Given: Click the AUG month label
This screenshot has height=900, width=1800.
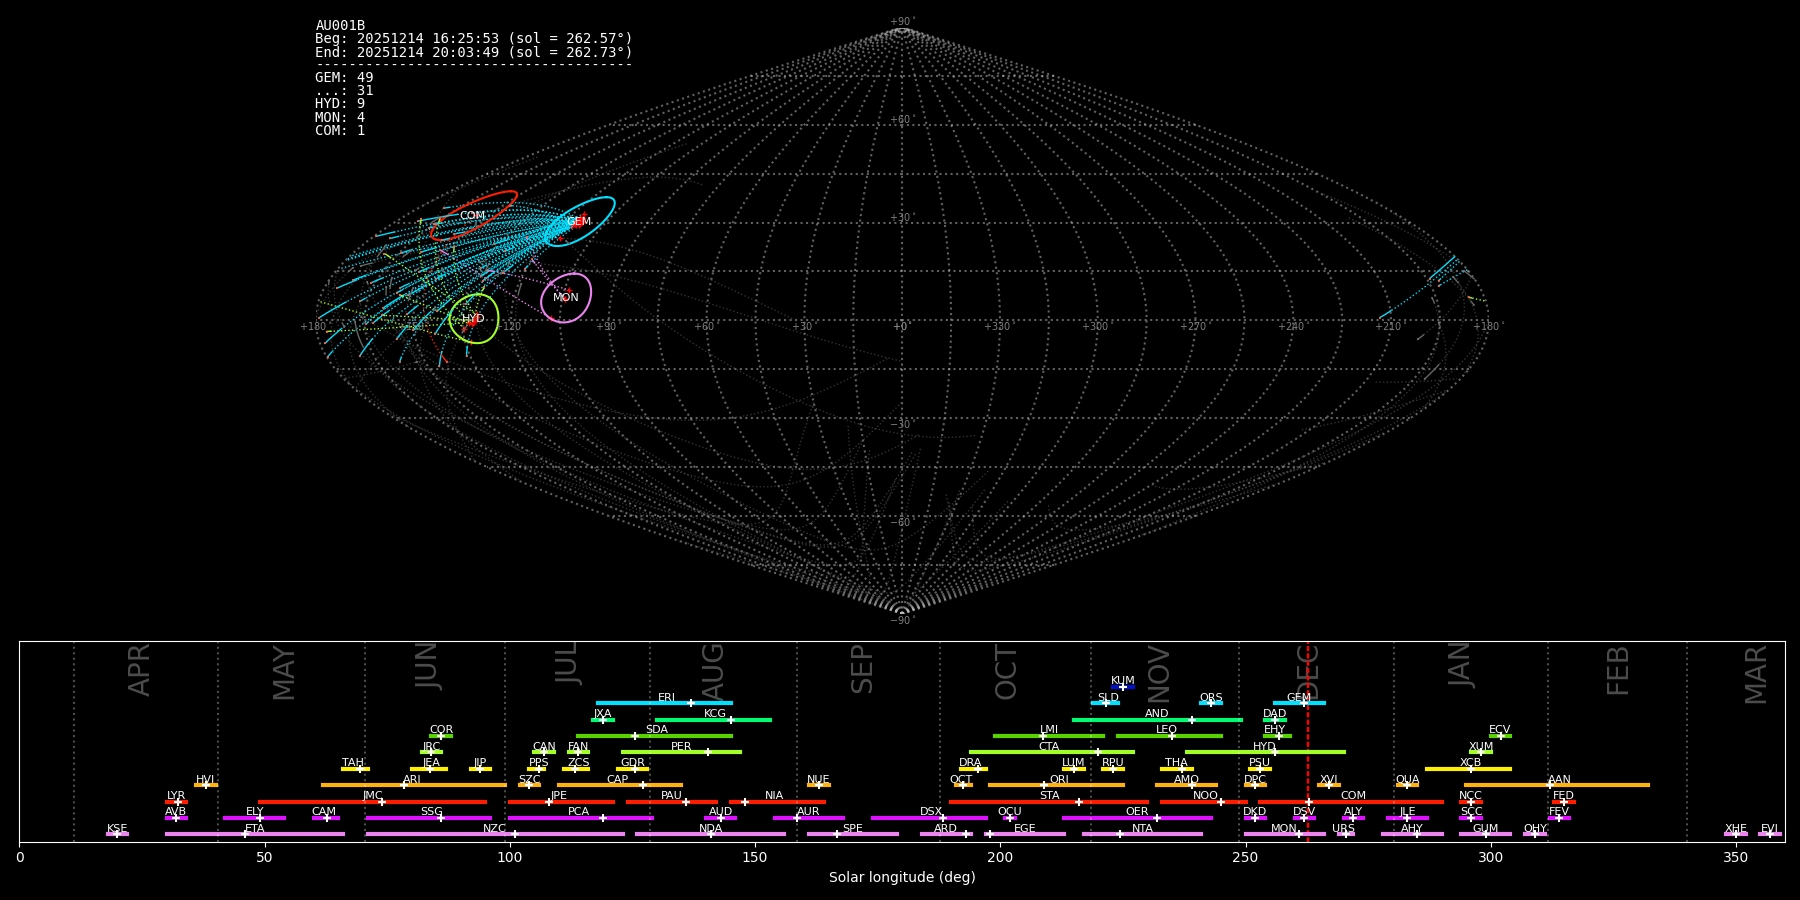Looking at the screenshot, I should click(713, 671).
